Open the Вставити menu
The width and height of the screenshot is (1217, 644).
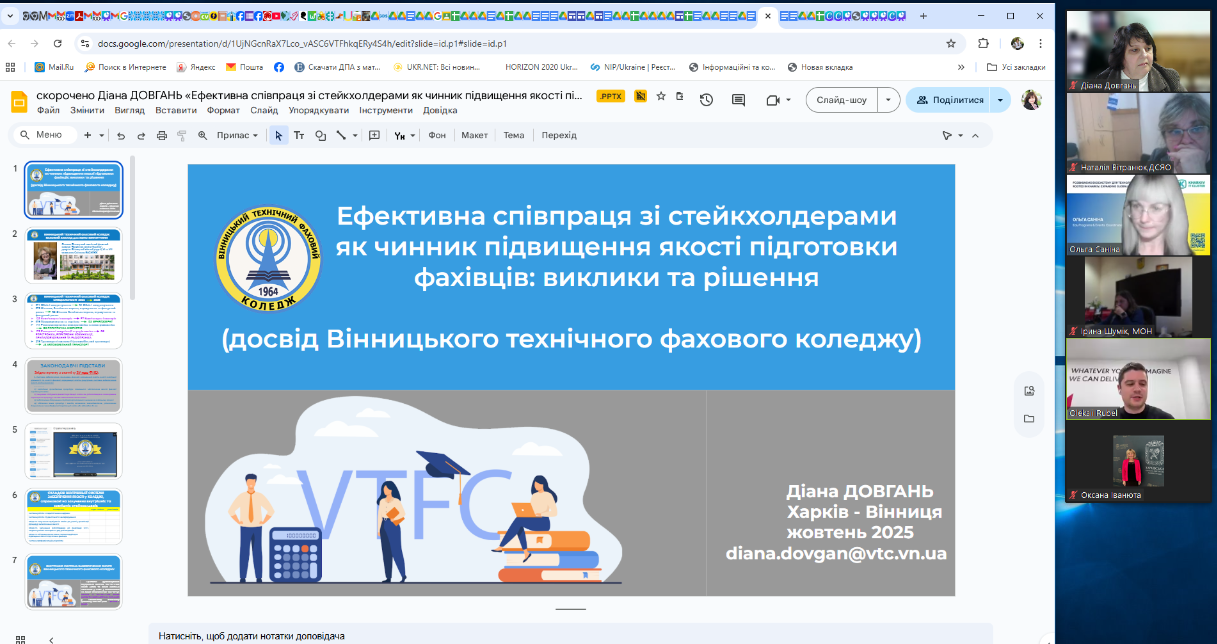tap(176, 110)
